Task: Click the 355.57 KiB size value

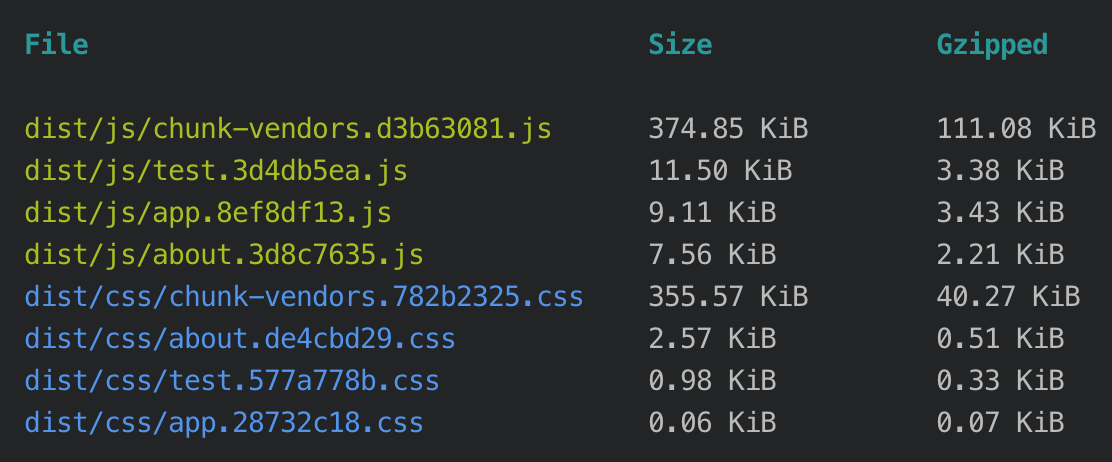Action: coord(728,297)
